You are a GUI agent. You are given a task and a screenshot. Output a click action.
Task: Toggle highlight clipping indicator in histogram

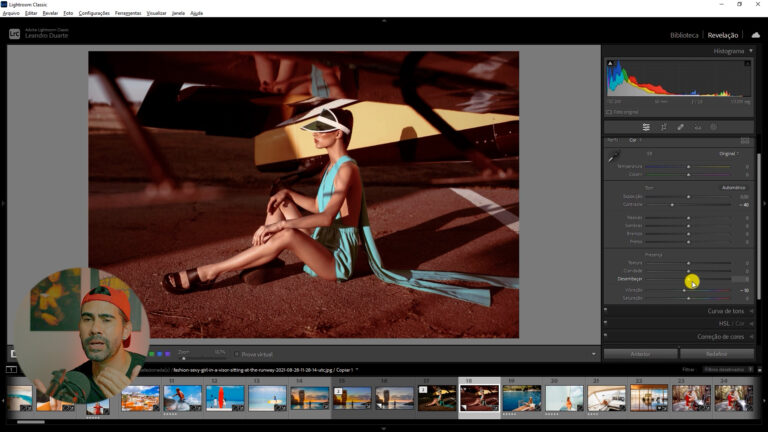[x=746, y=64]
